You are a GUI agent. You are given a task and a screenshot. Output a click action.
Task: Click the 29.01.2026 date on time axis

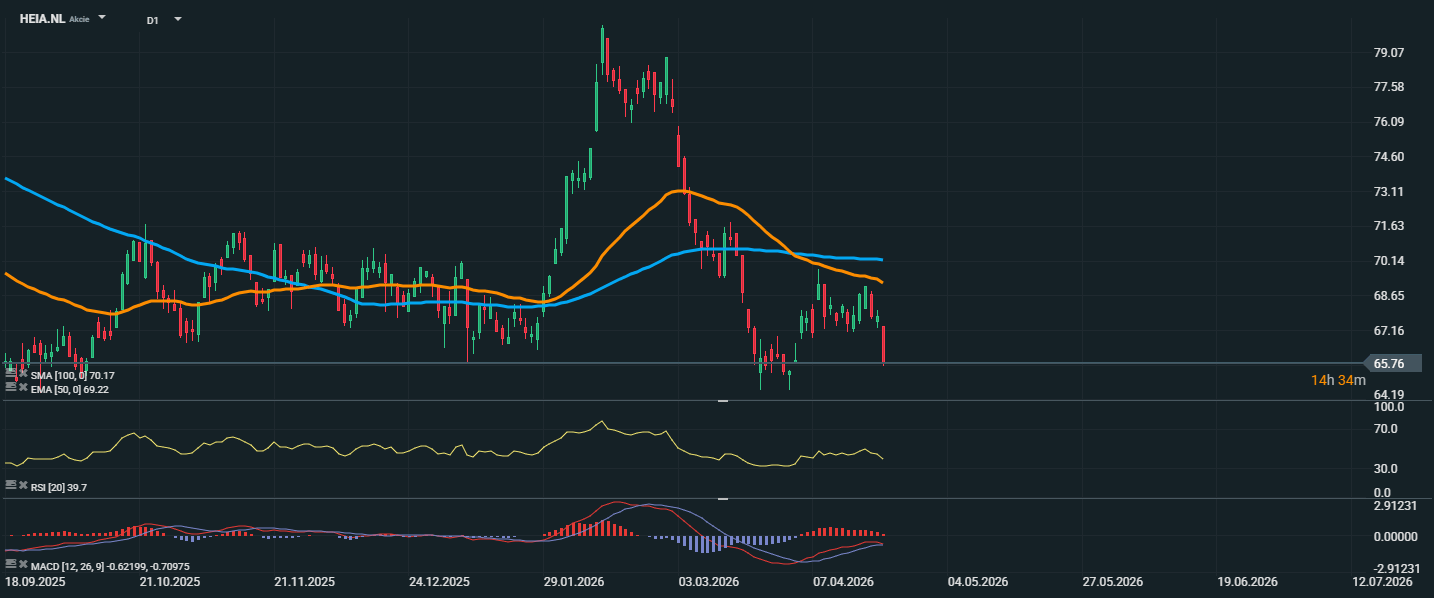[x=572, y=581]
